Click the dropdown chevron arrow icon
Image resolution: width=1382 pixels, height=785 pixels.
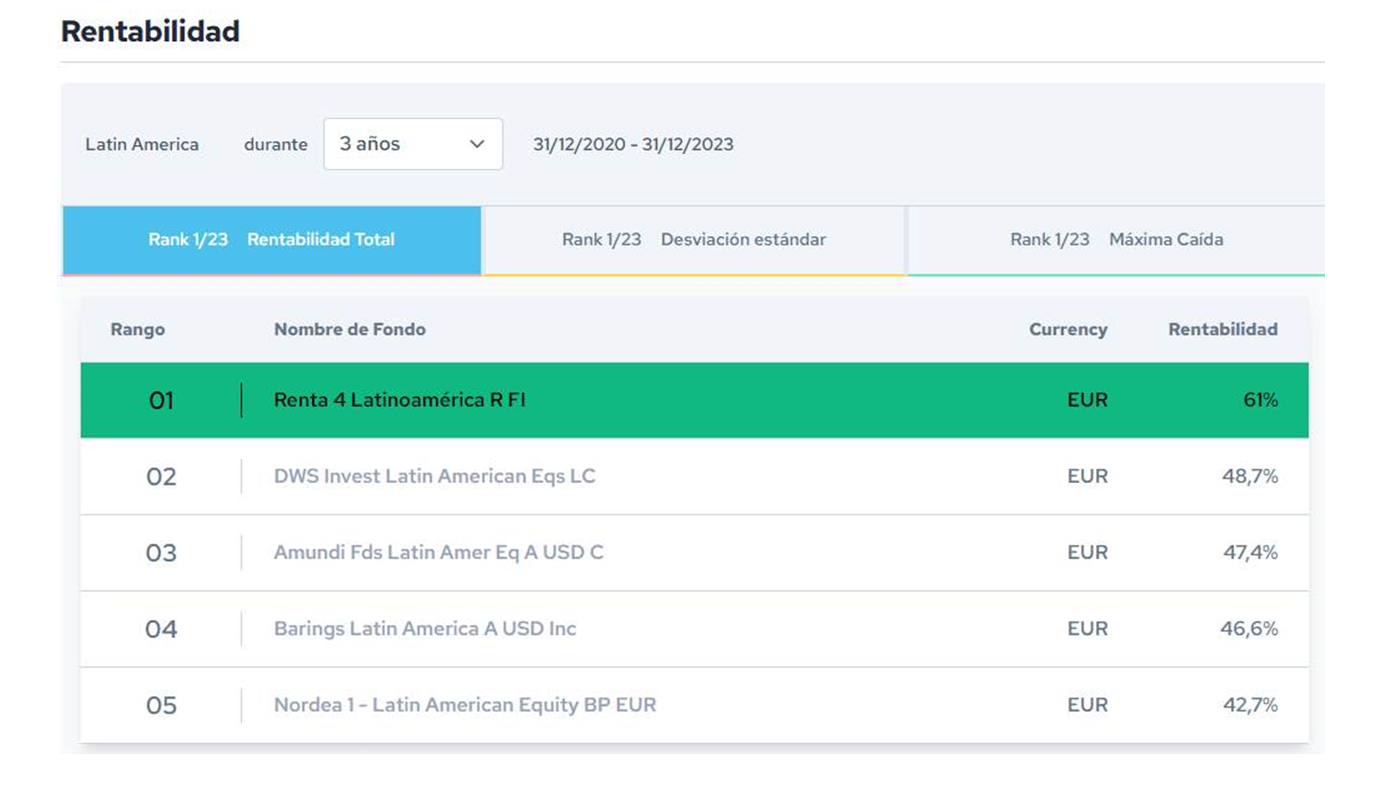point(477,144)
